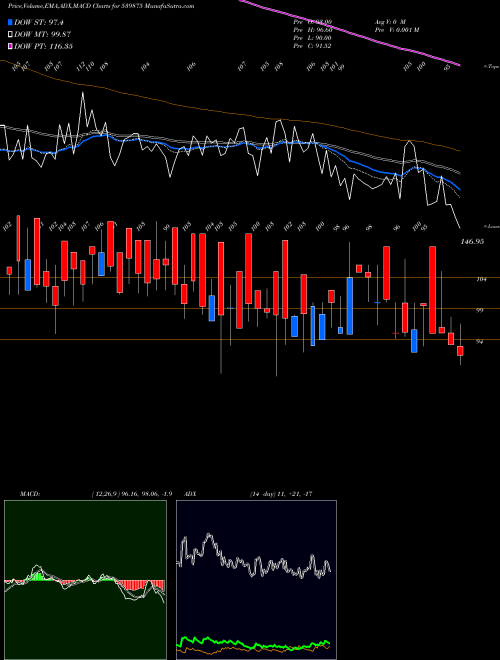Click the 104 price axis label
Screen dimensions: 500x660
[x=481, y=279]
